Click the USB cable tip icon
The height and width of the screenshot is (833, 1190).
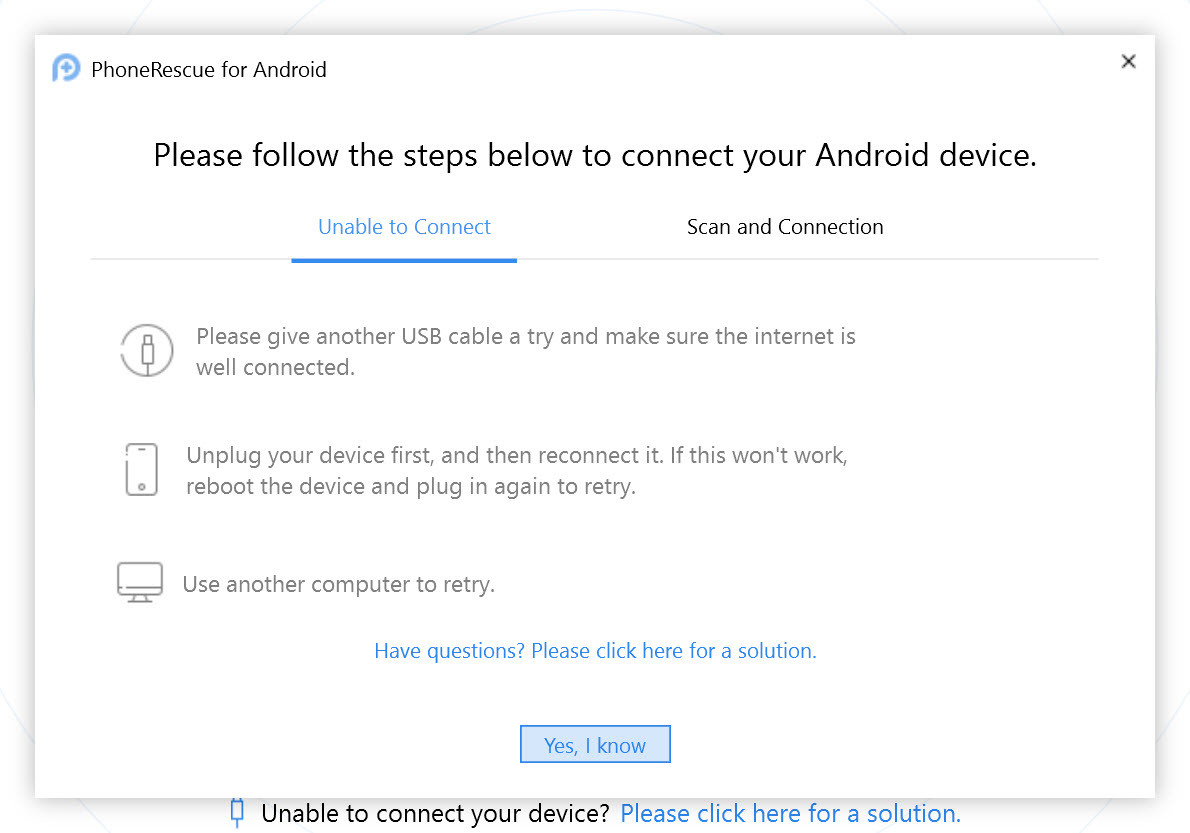(x=147, y=351)
